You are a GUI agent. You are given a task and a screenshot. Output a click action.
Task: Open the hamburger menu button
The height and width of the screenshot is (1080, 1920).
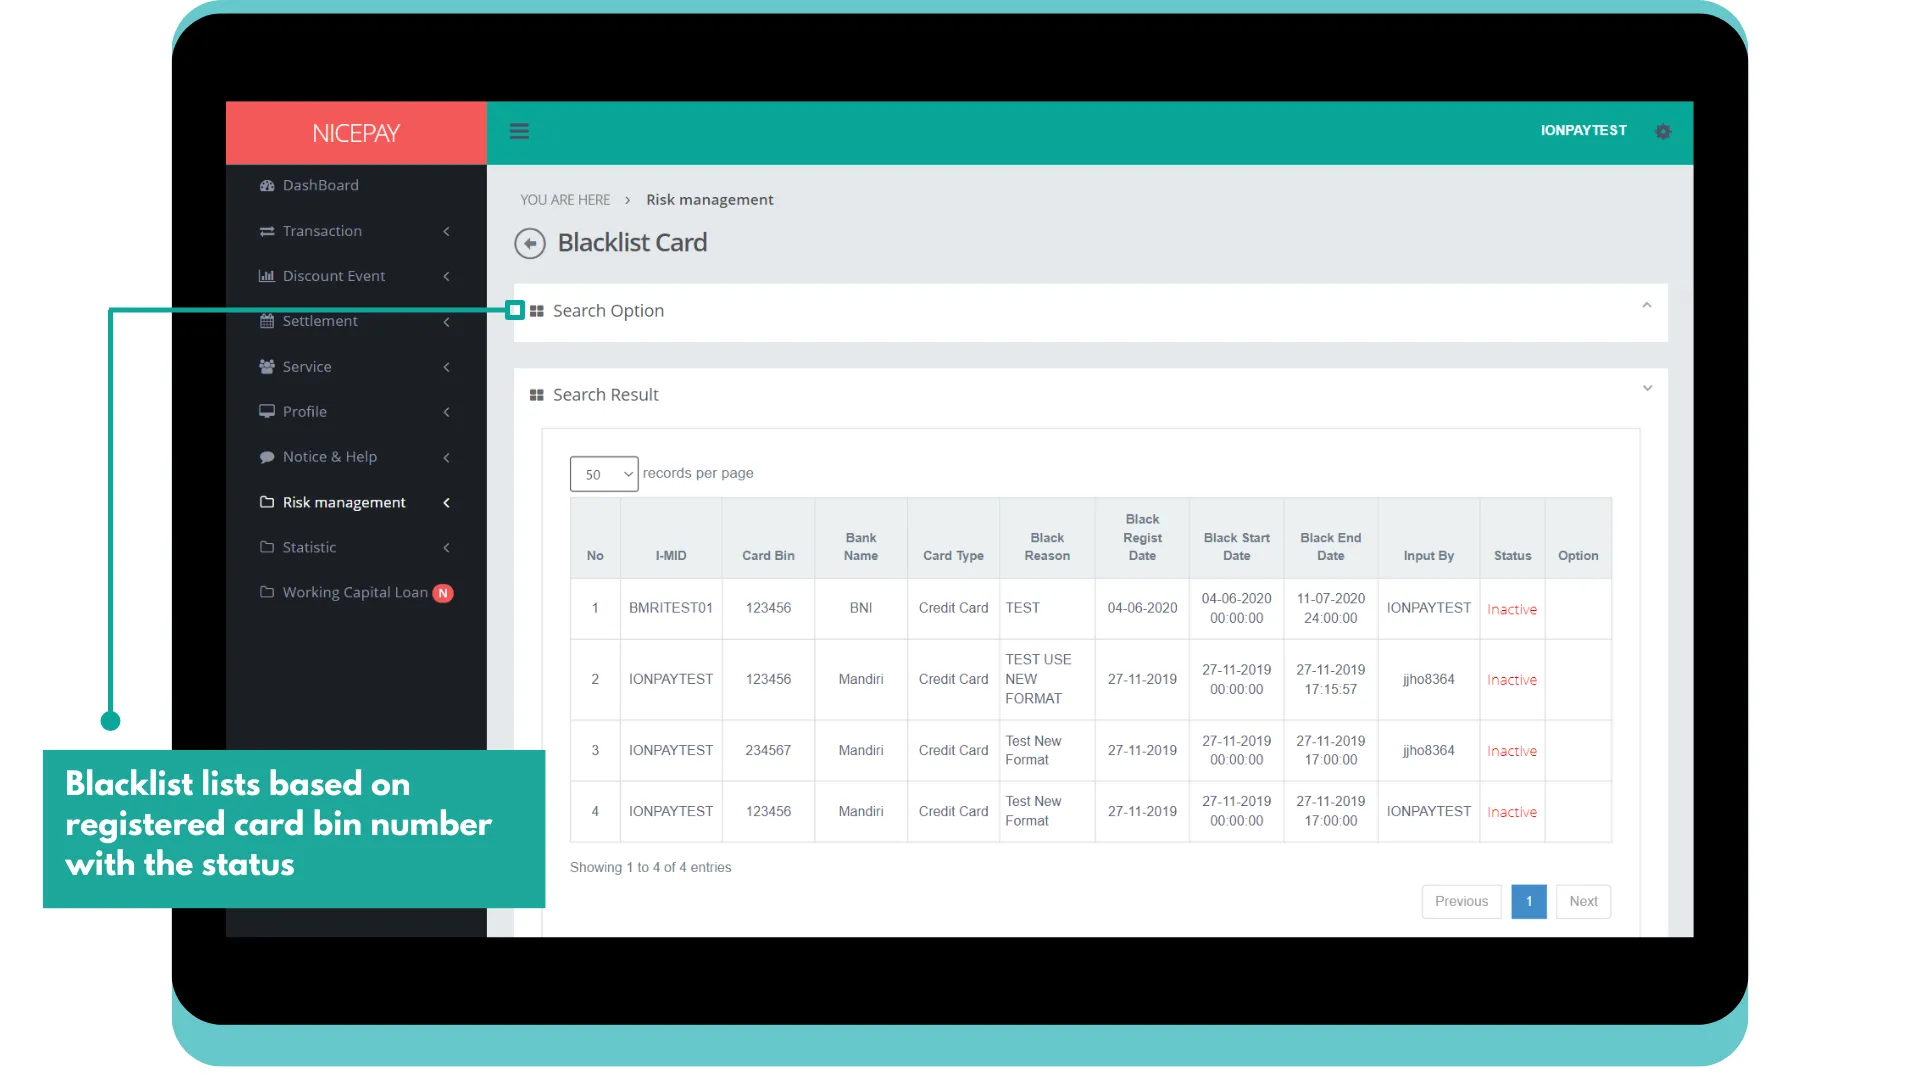click(520, 129)
